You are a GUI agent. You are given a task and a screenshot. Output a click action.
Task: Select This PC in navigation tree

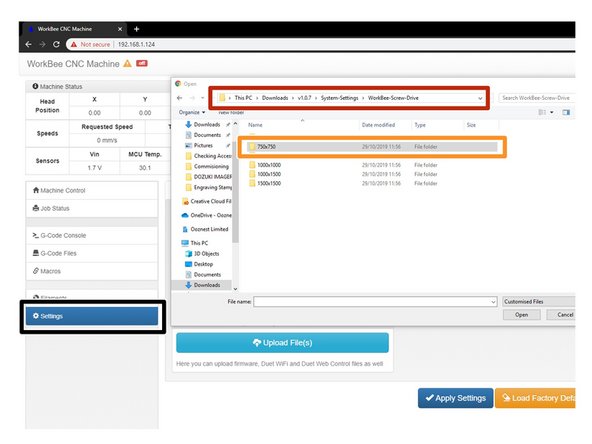195,243
